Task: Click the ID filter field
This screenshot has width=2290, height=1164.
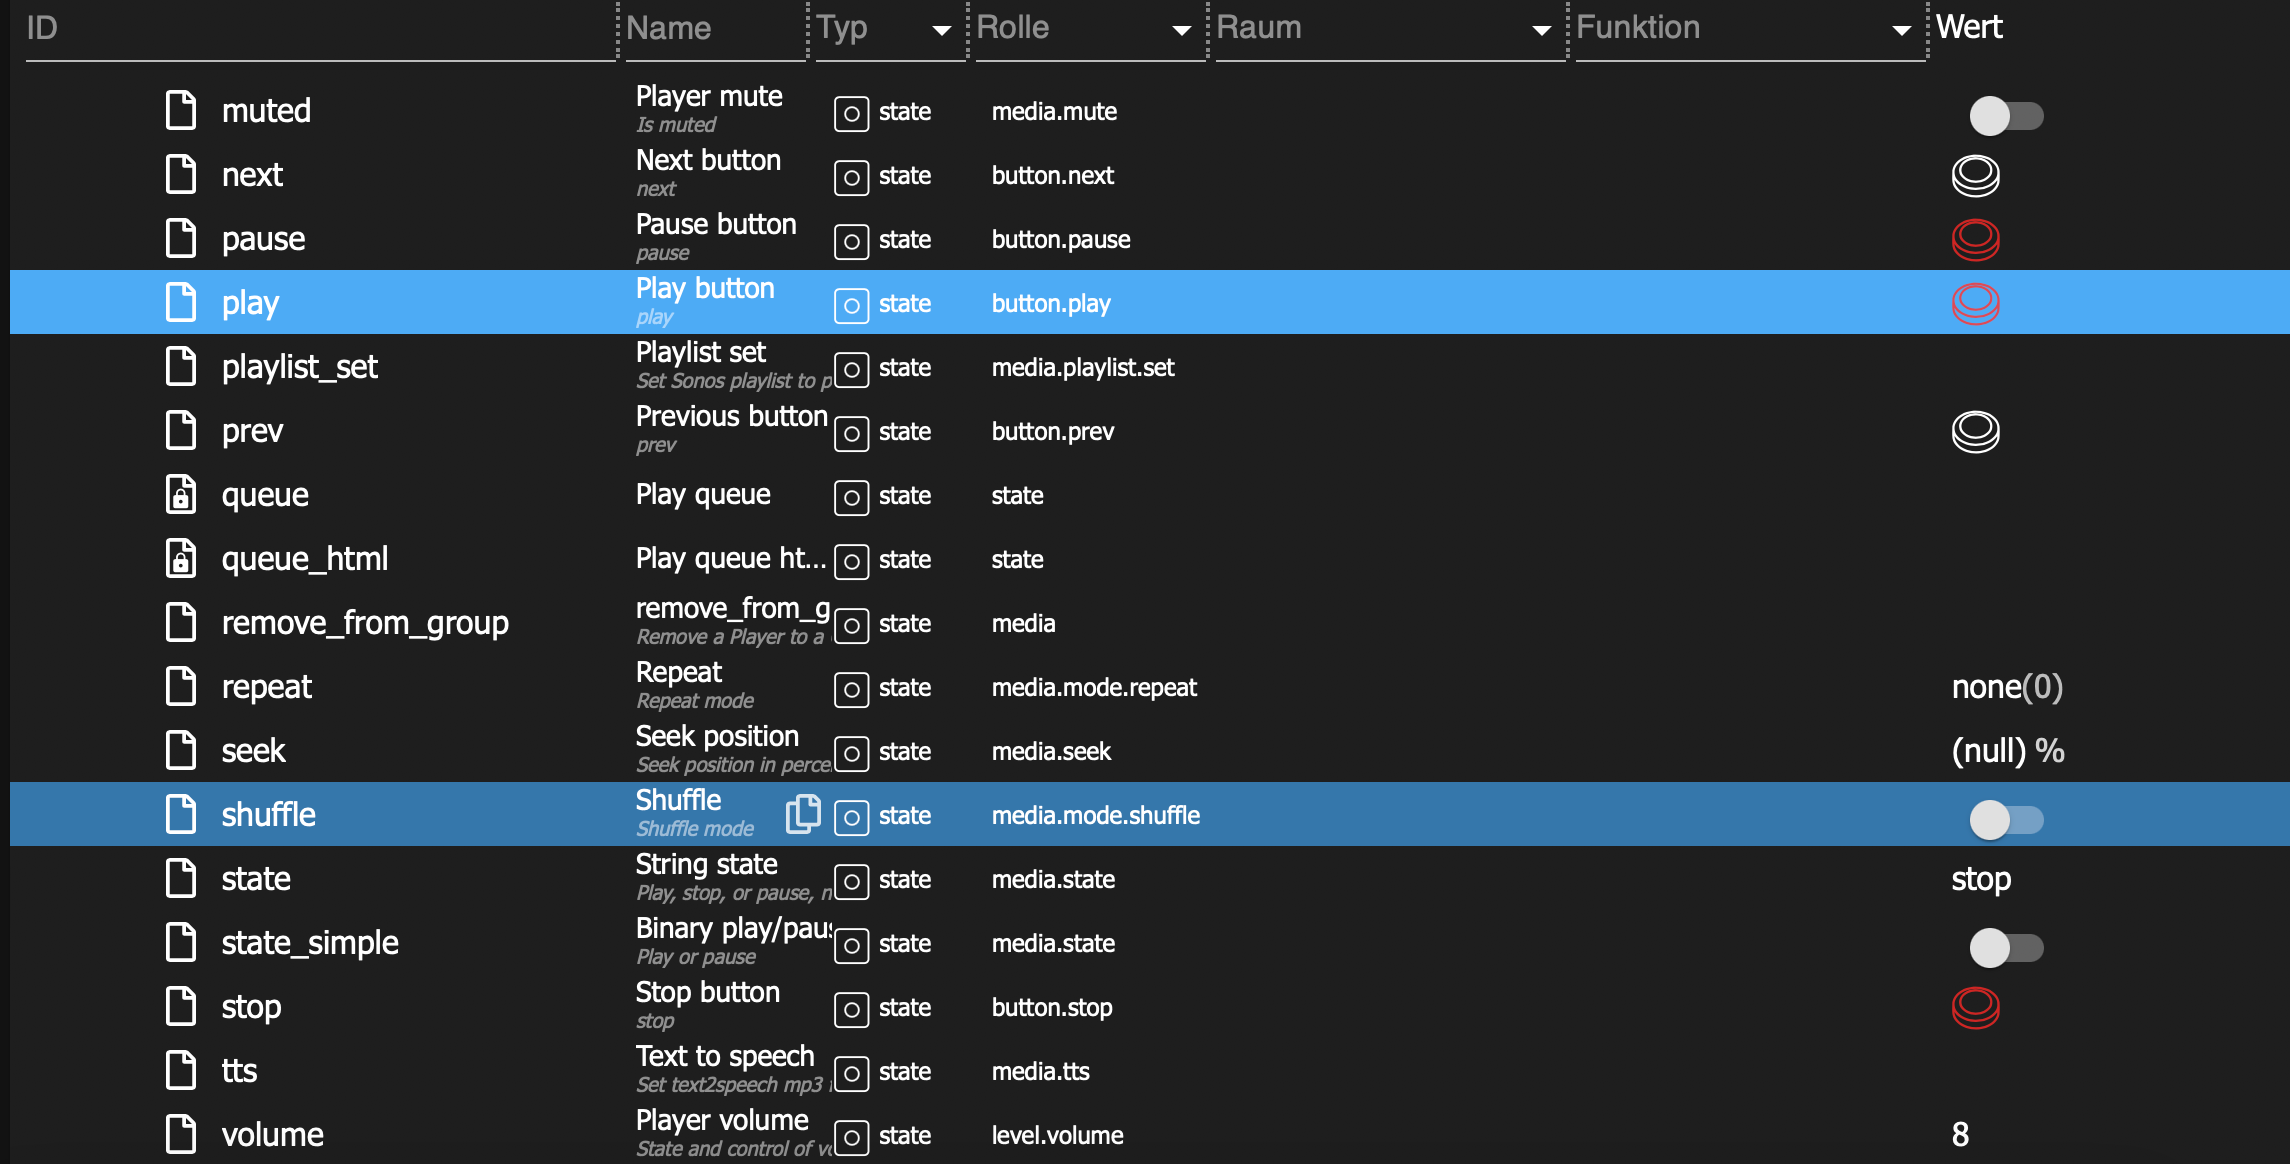Action: [x=320, y=30]
